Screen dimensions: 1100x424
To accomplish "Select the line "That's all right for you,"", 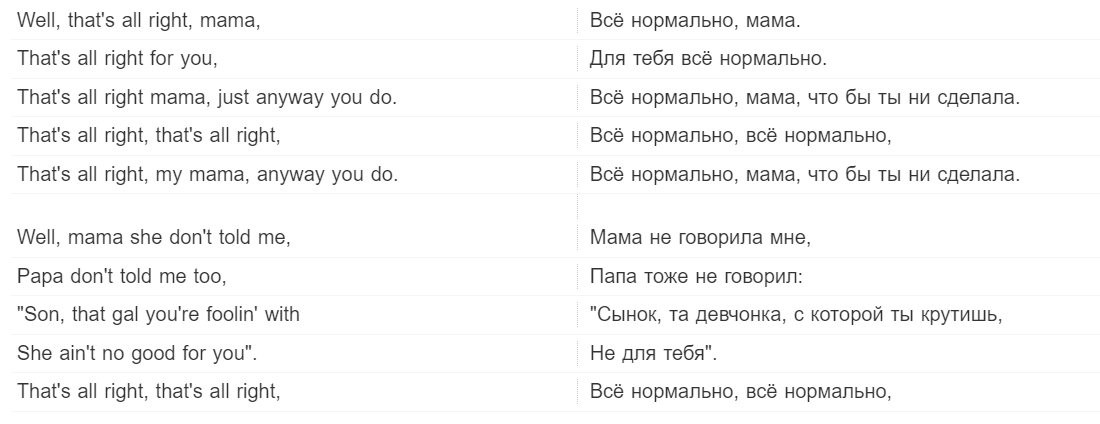I will tap(118, 59).
